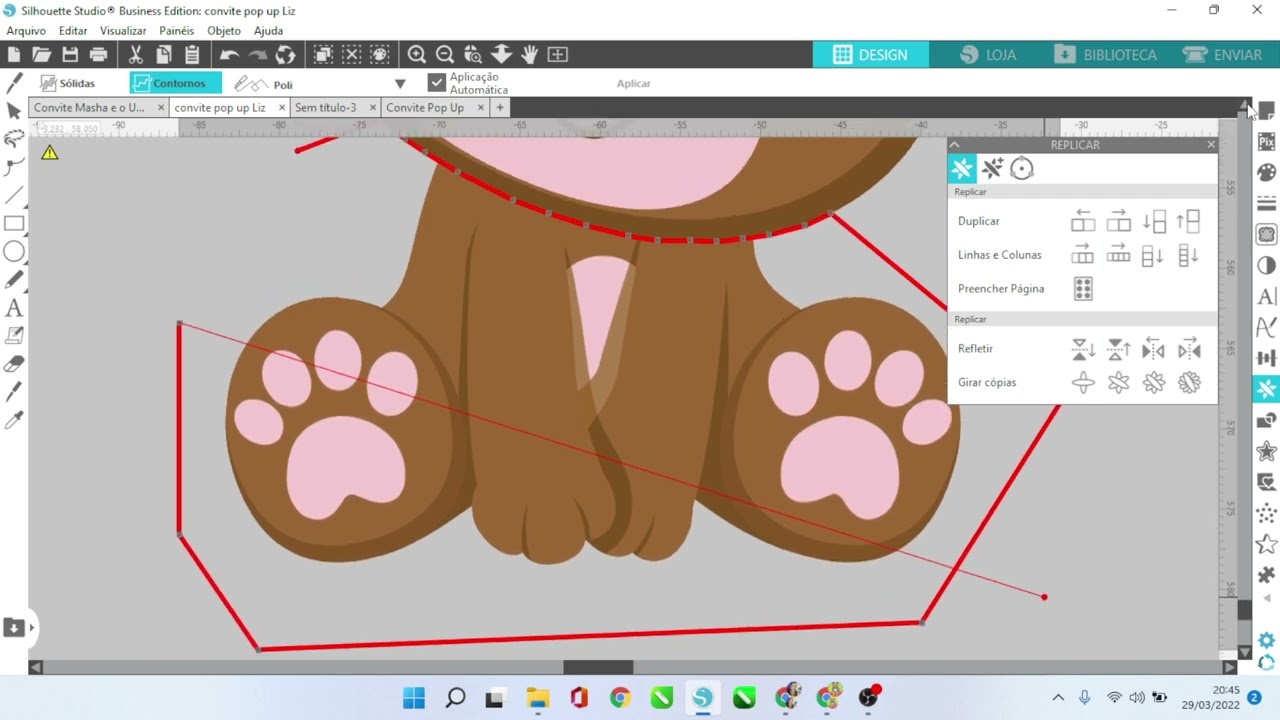Expand the dropdown arrow beside Poli
Viewport: 1280px width, 720px height.
pyautogui.click(x=400, y=84)
